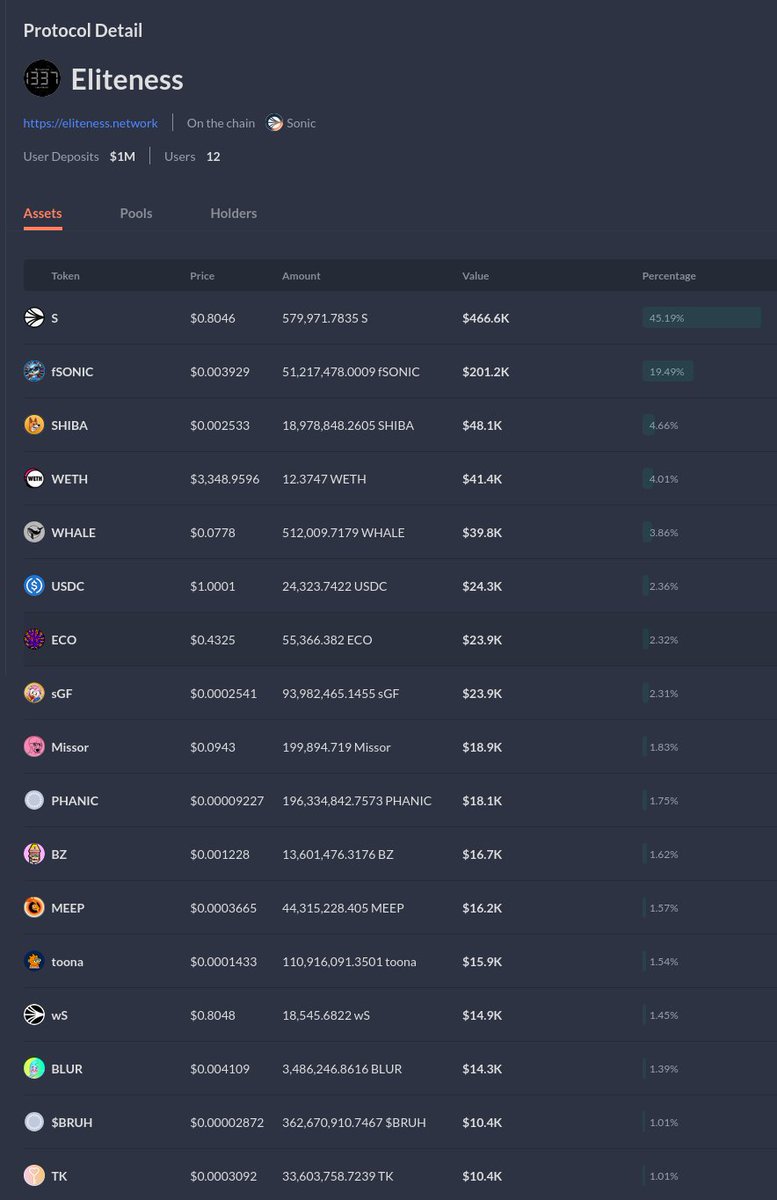Click the sGF token icon
This screenshot has height=1200, width=777.
pos(34,694)
